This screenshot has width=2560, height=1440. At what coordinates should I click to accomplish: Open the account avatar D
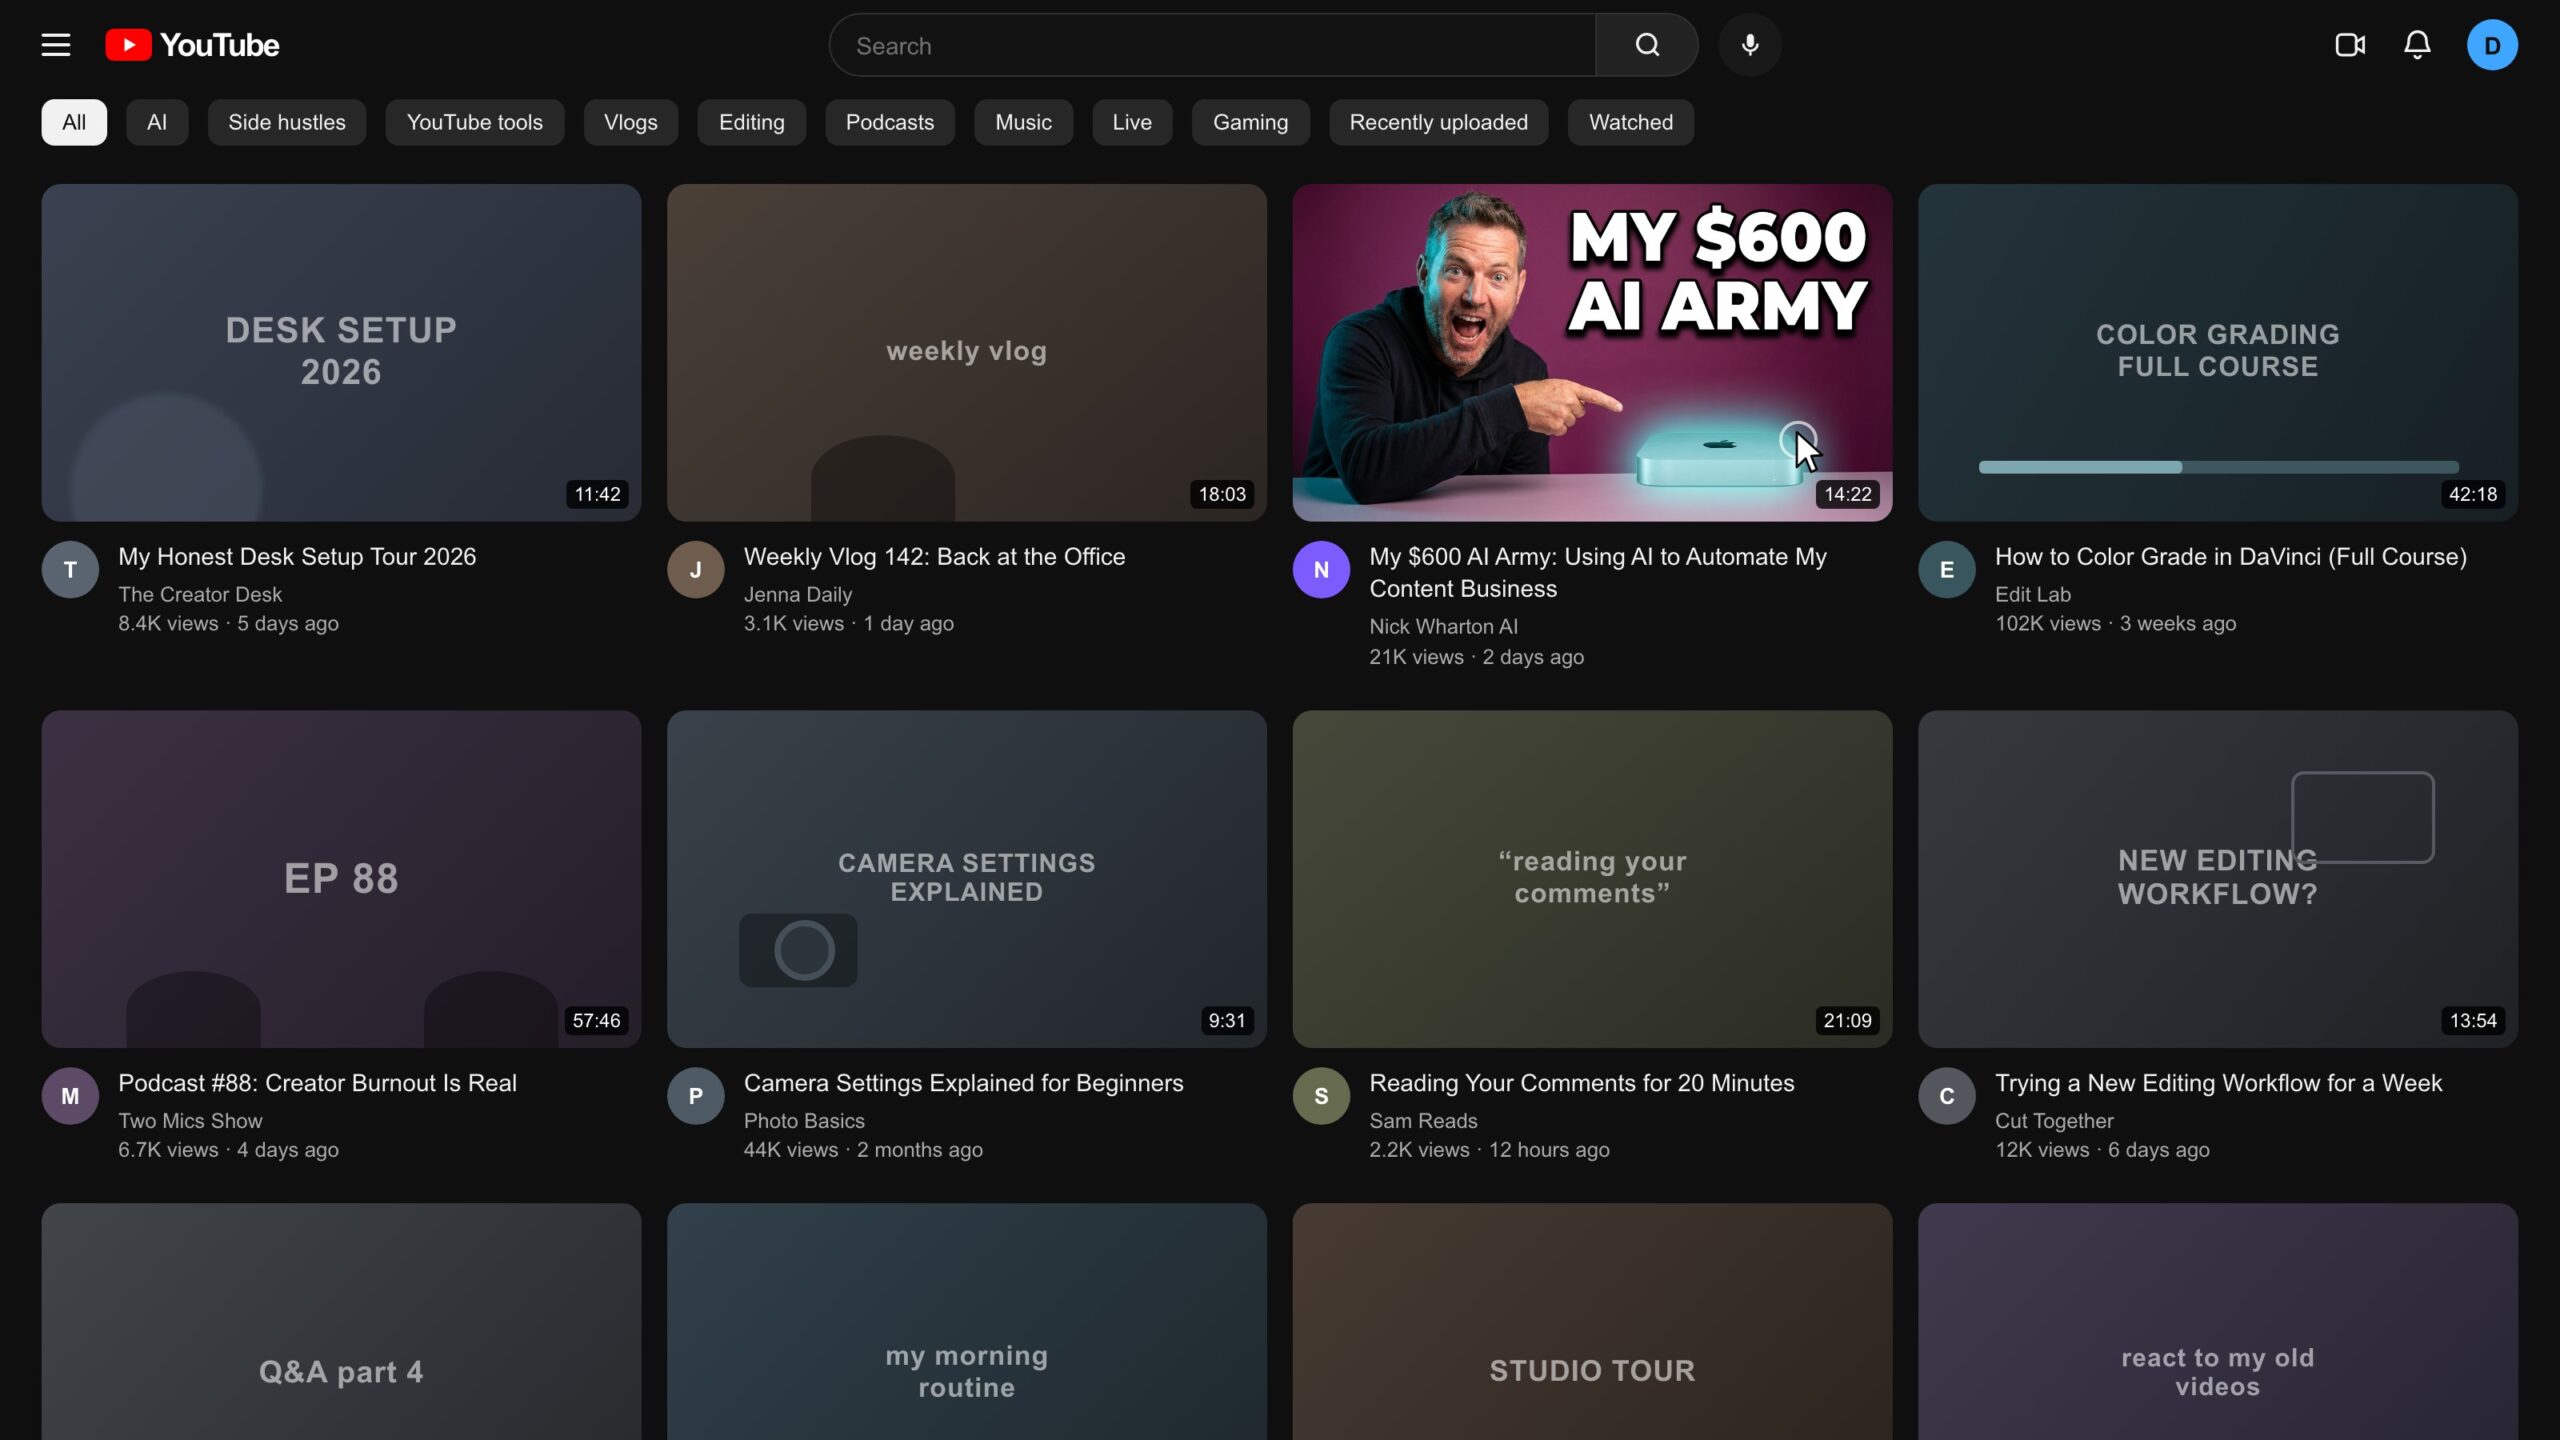(2492, 45)
